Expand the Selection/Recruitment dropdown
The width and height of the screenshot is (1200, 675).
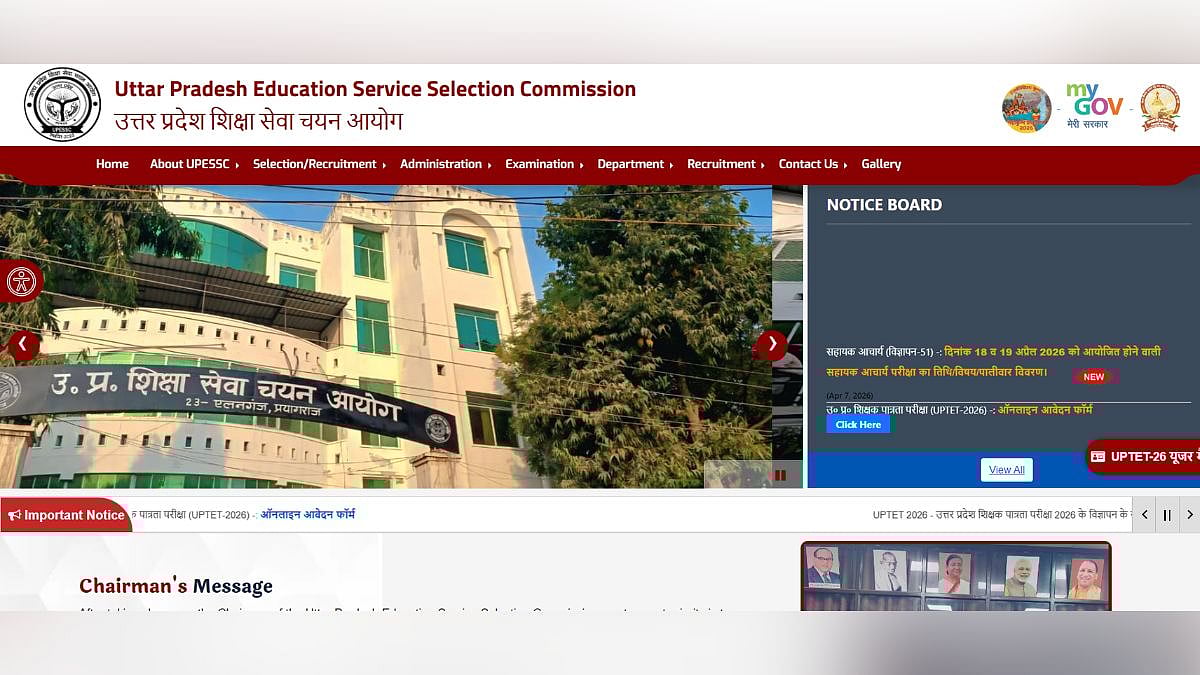tap(318, 164)
